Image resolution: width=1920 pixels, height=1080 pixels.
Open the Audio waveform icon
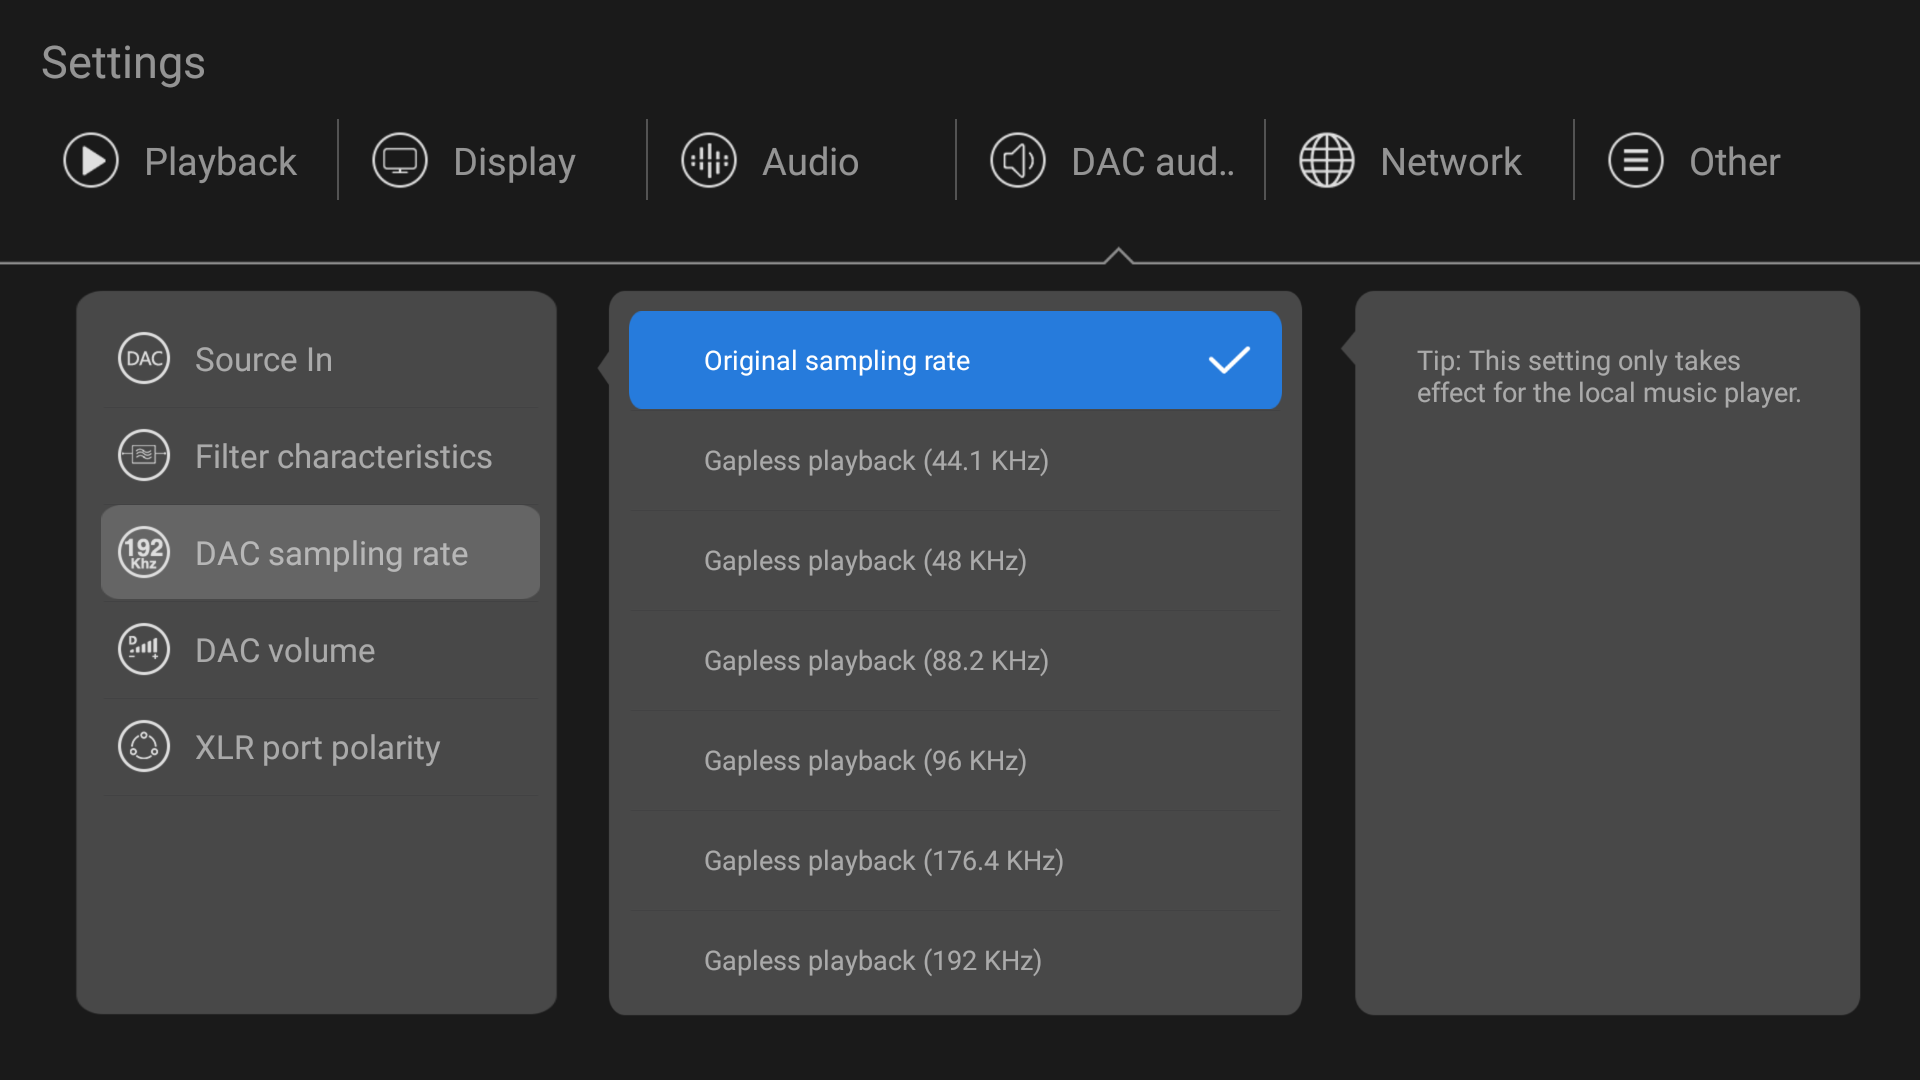(709, 161)
